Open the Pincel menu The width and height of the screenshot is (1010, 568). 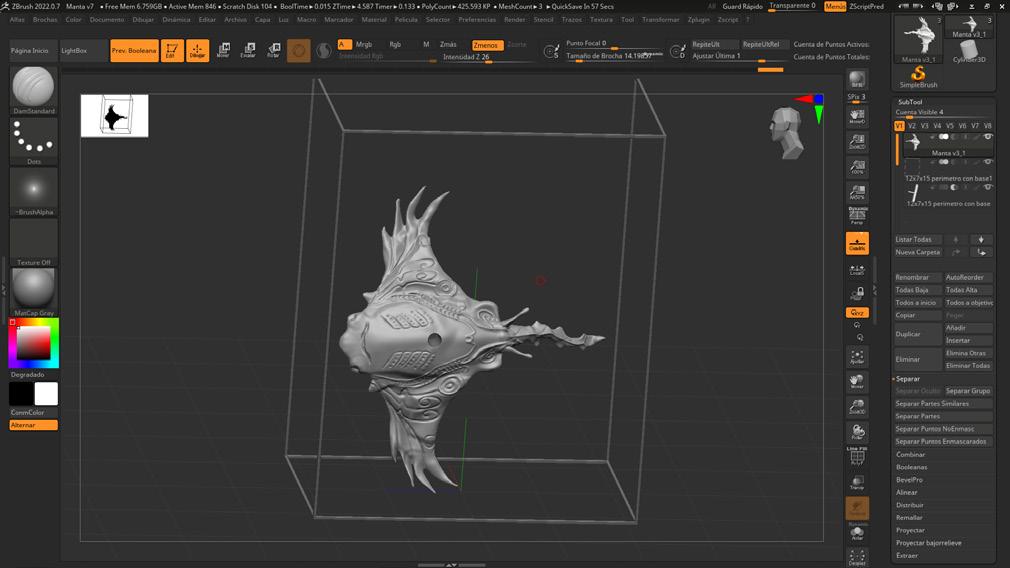click(x=45, y=19)
